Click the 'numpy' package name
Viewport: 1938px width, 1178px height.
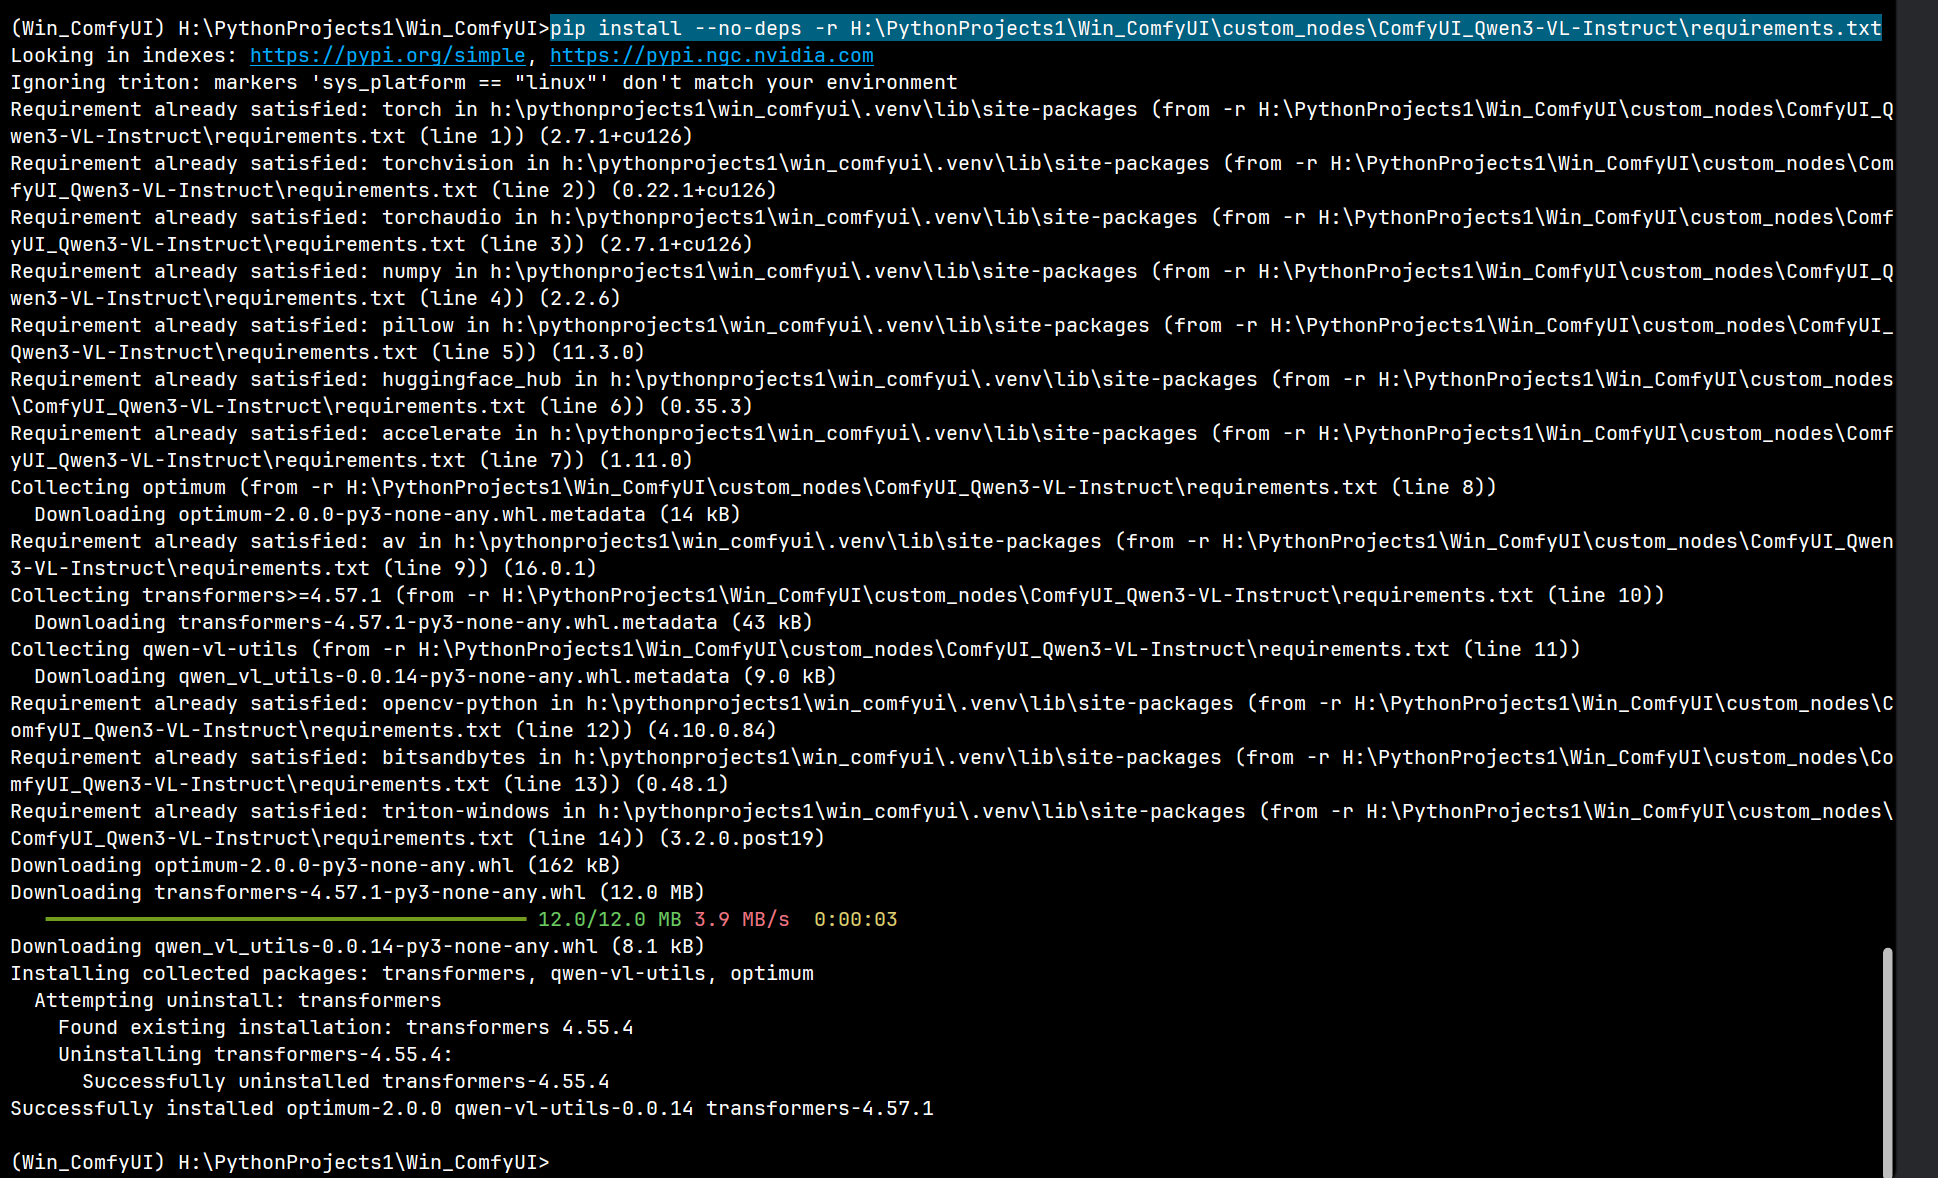(x=412, y=272)
